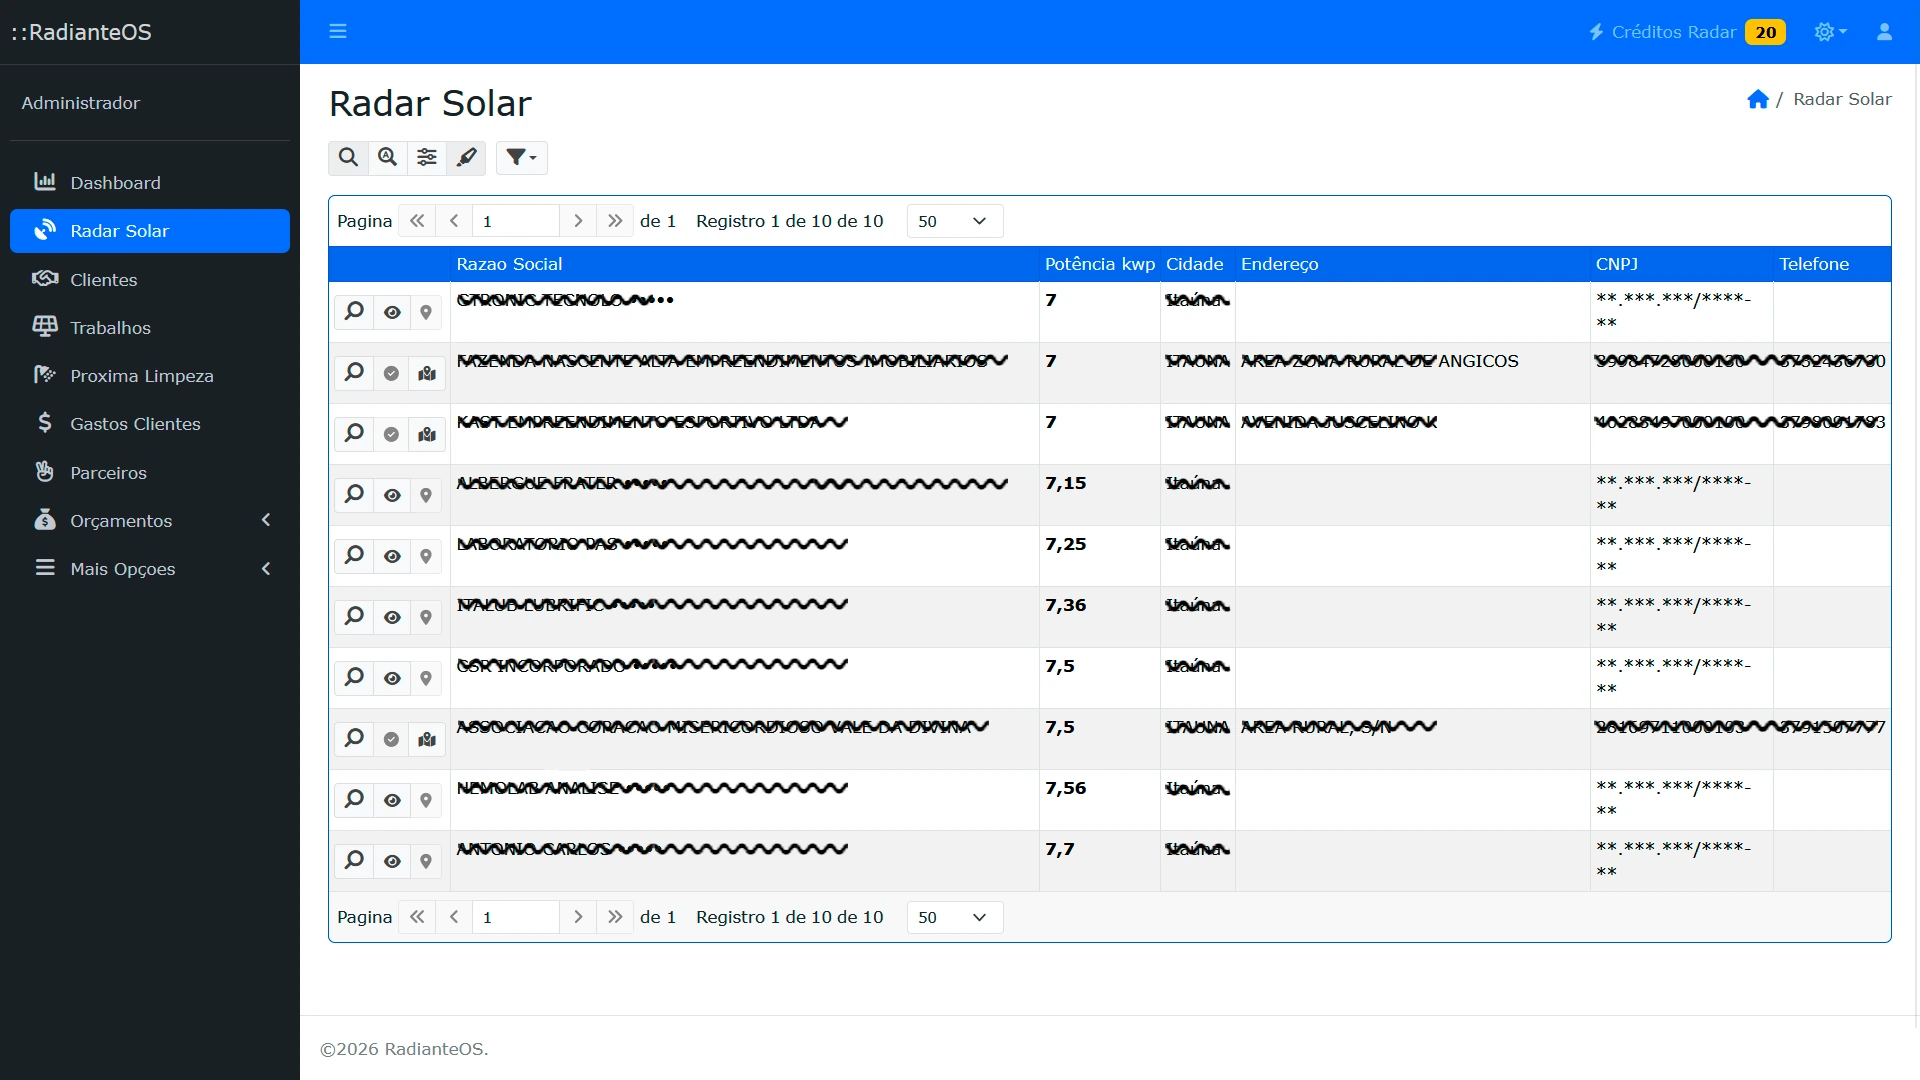Click the brush clear-filters toolbar button
The height and width of the screenshot is (1080, 1920).
click(x=466, y=157)
